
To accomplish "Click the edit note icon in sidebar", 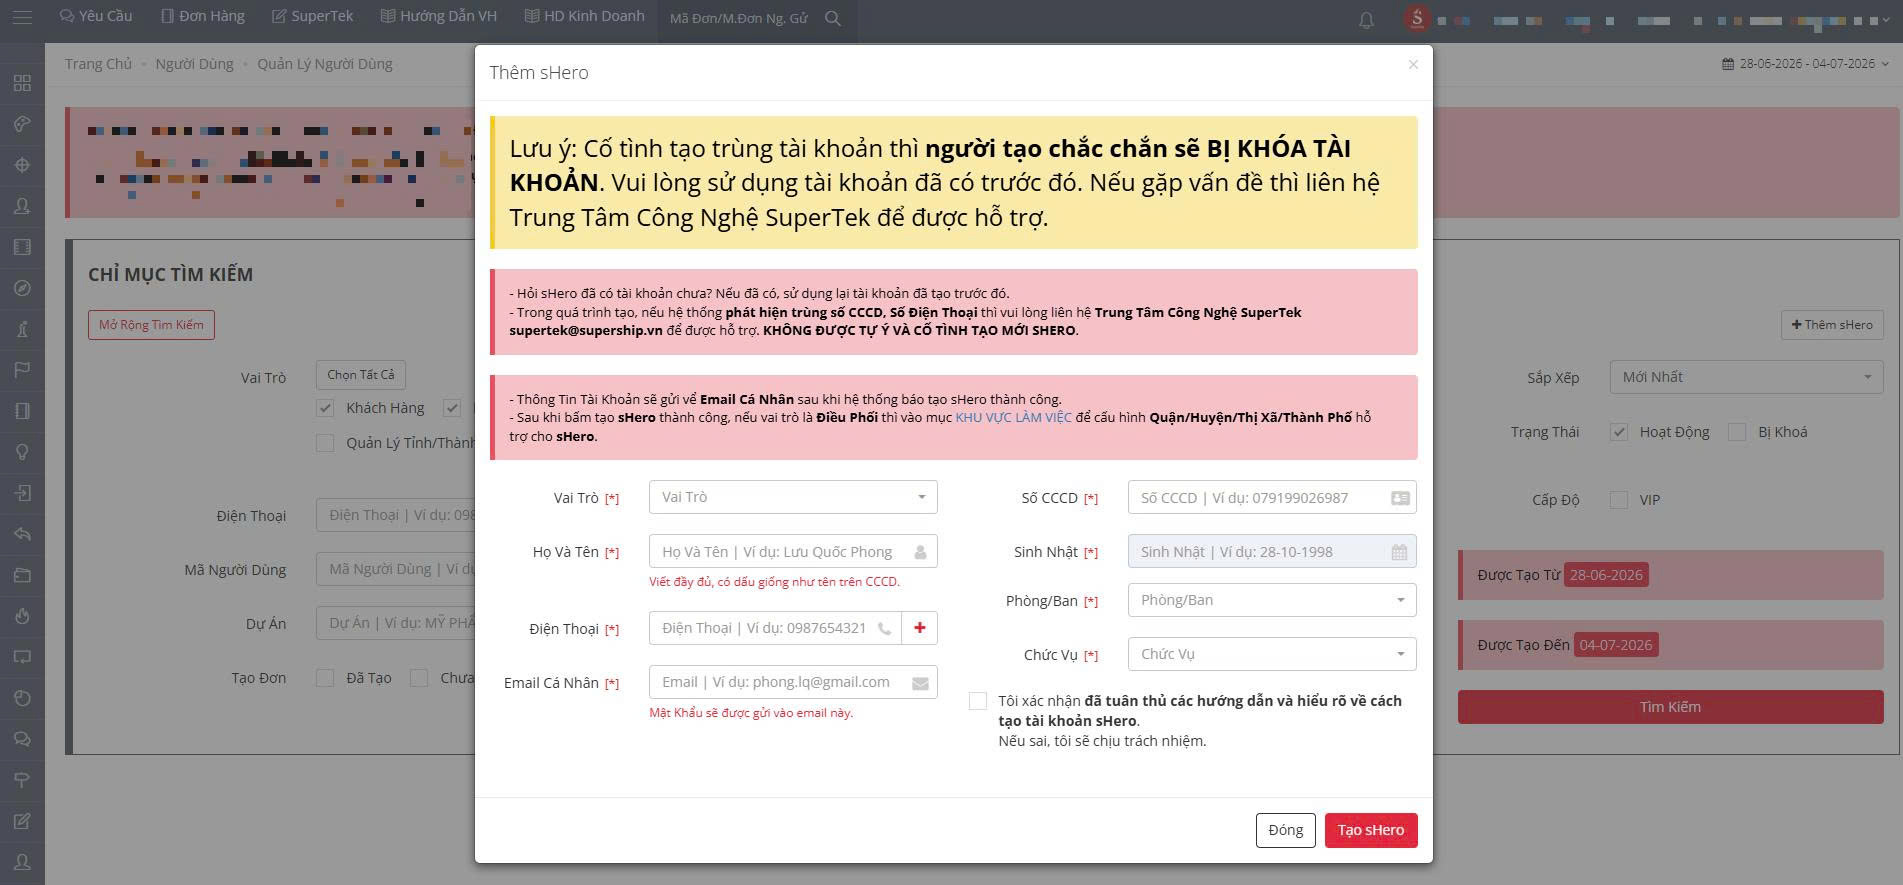I will tap(22, 821).
